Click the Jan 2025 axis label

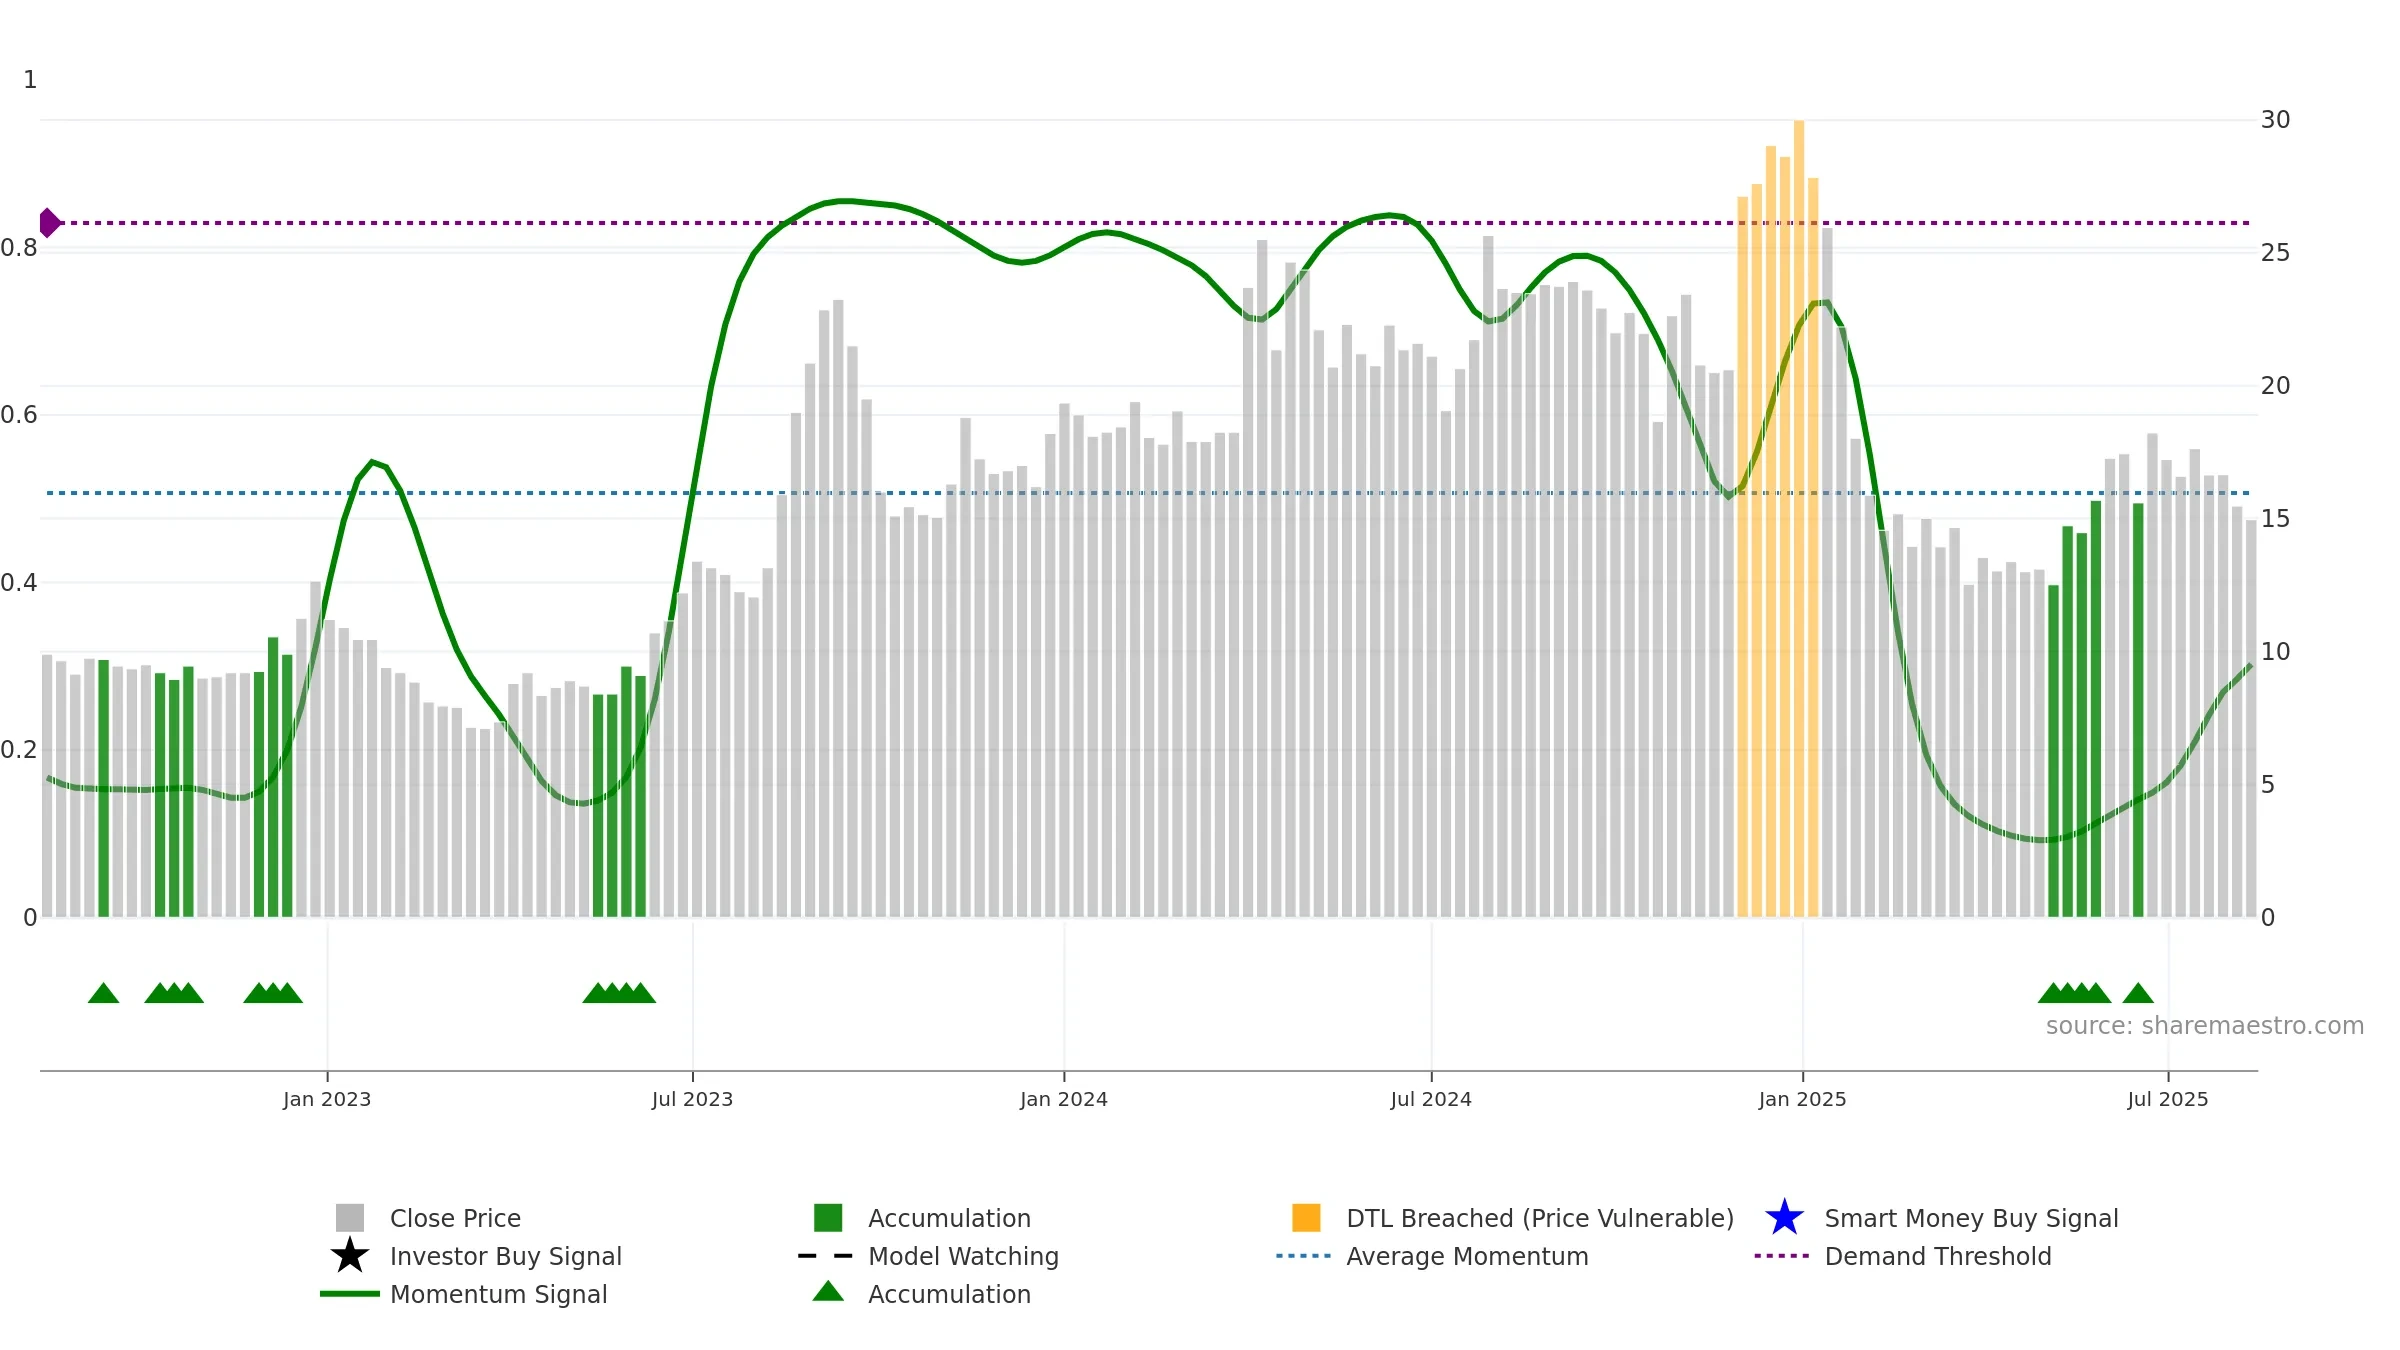pos(1803,1100)
